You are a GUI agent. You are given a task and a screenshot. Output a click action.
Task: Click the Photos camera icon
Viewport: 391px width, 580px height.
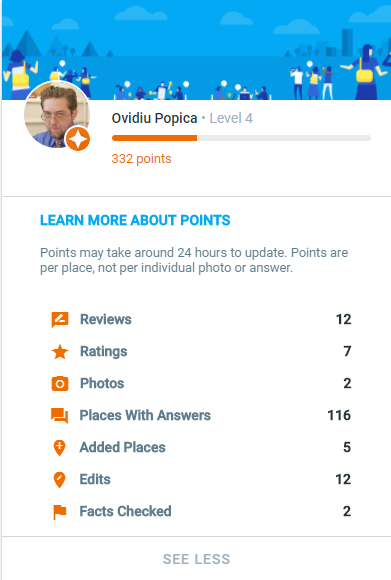[x=60, y=384]
